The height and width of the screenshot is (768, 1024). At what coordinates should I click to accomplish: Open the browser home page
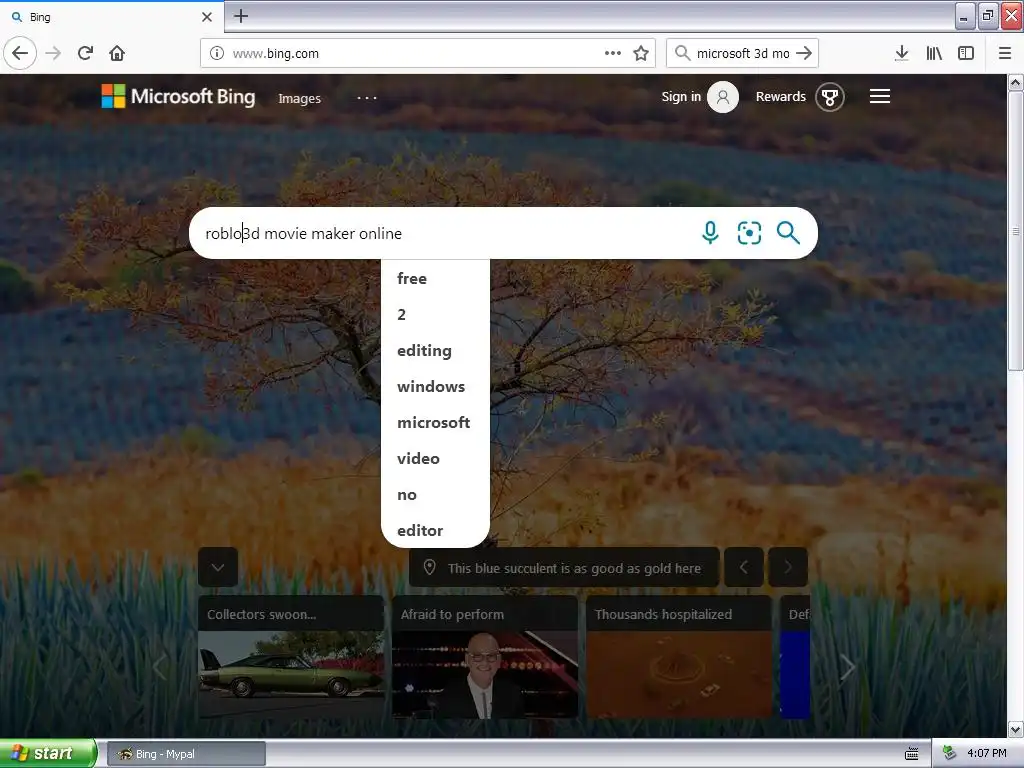(117, 53)
